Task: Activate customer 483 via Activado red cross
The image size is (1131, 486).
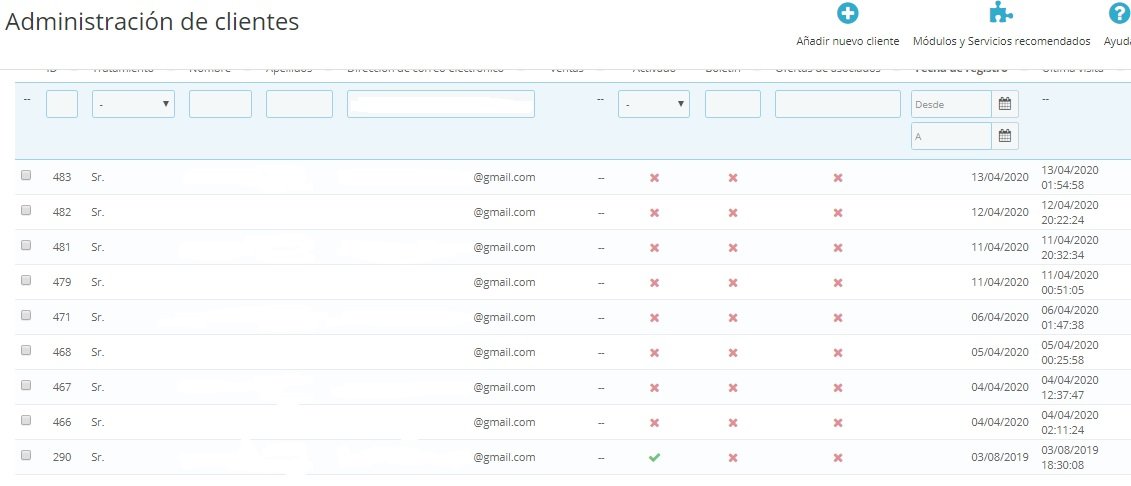Action: (654, 177)
